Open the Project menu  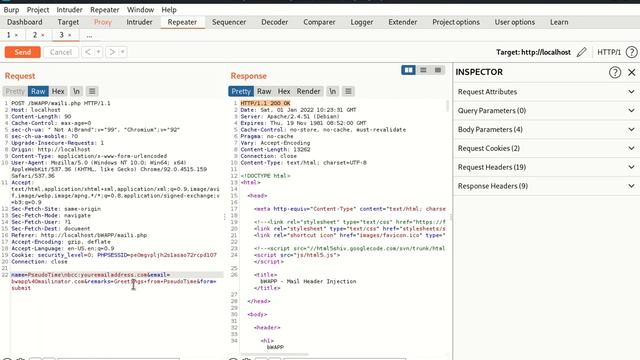[38, 9]
